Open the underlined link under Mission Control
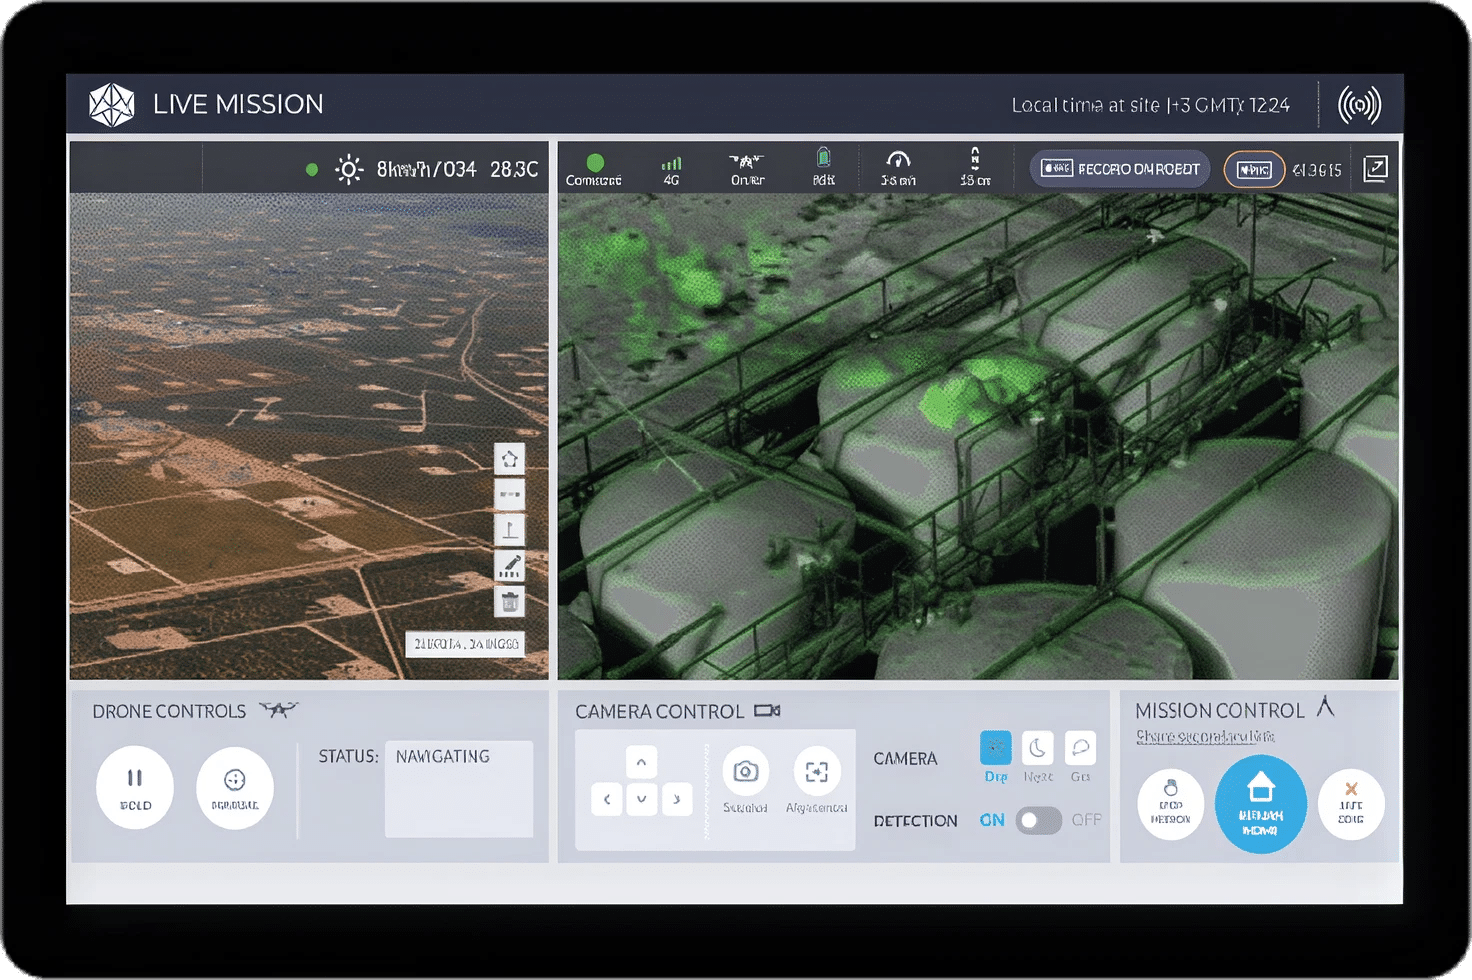This screenshot has width=1472, height=980. (1205, 737)
